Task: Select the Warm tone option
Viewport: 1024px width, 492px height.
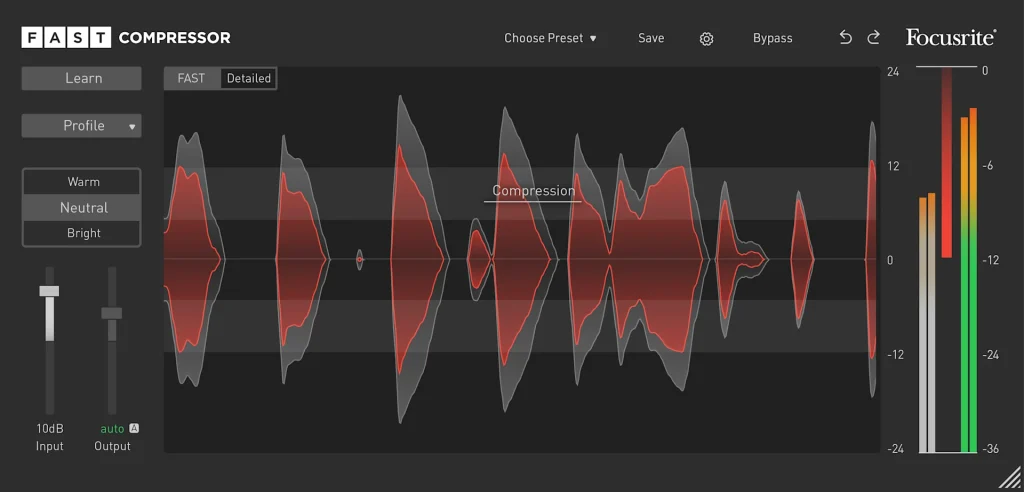Action: 83,182
